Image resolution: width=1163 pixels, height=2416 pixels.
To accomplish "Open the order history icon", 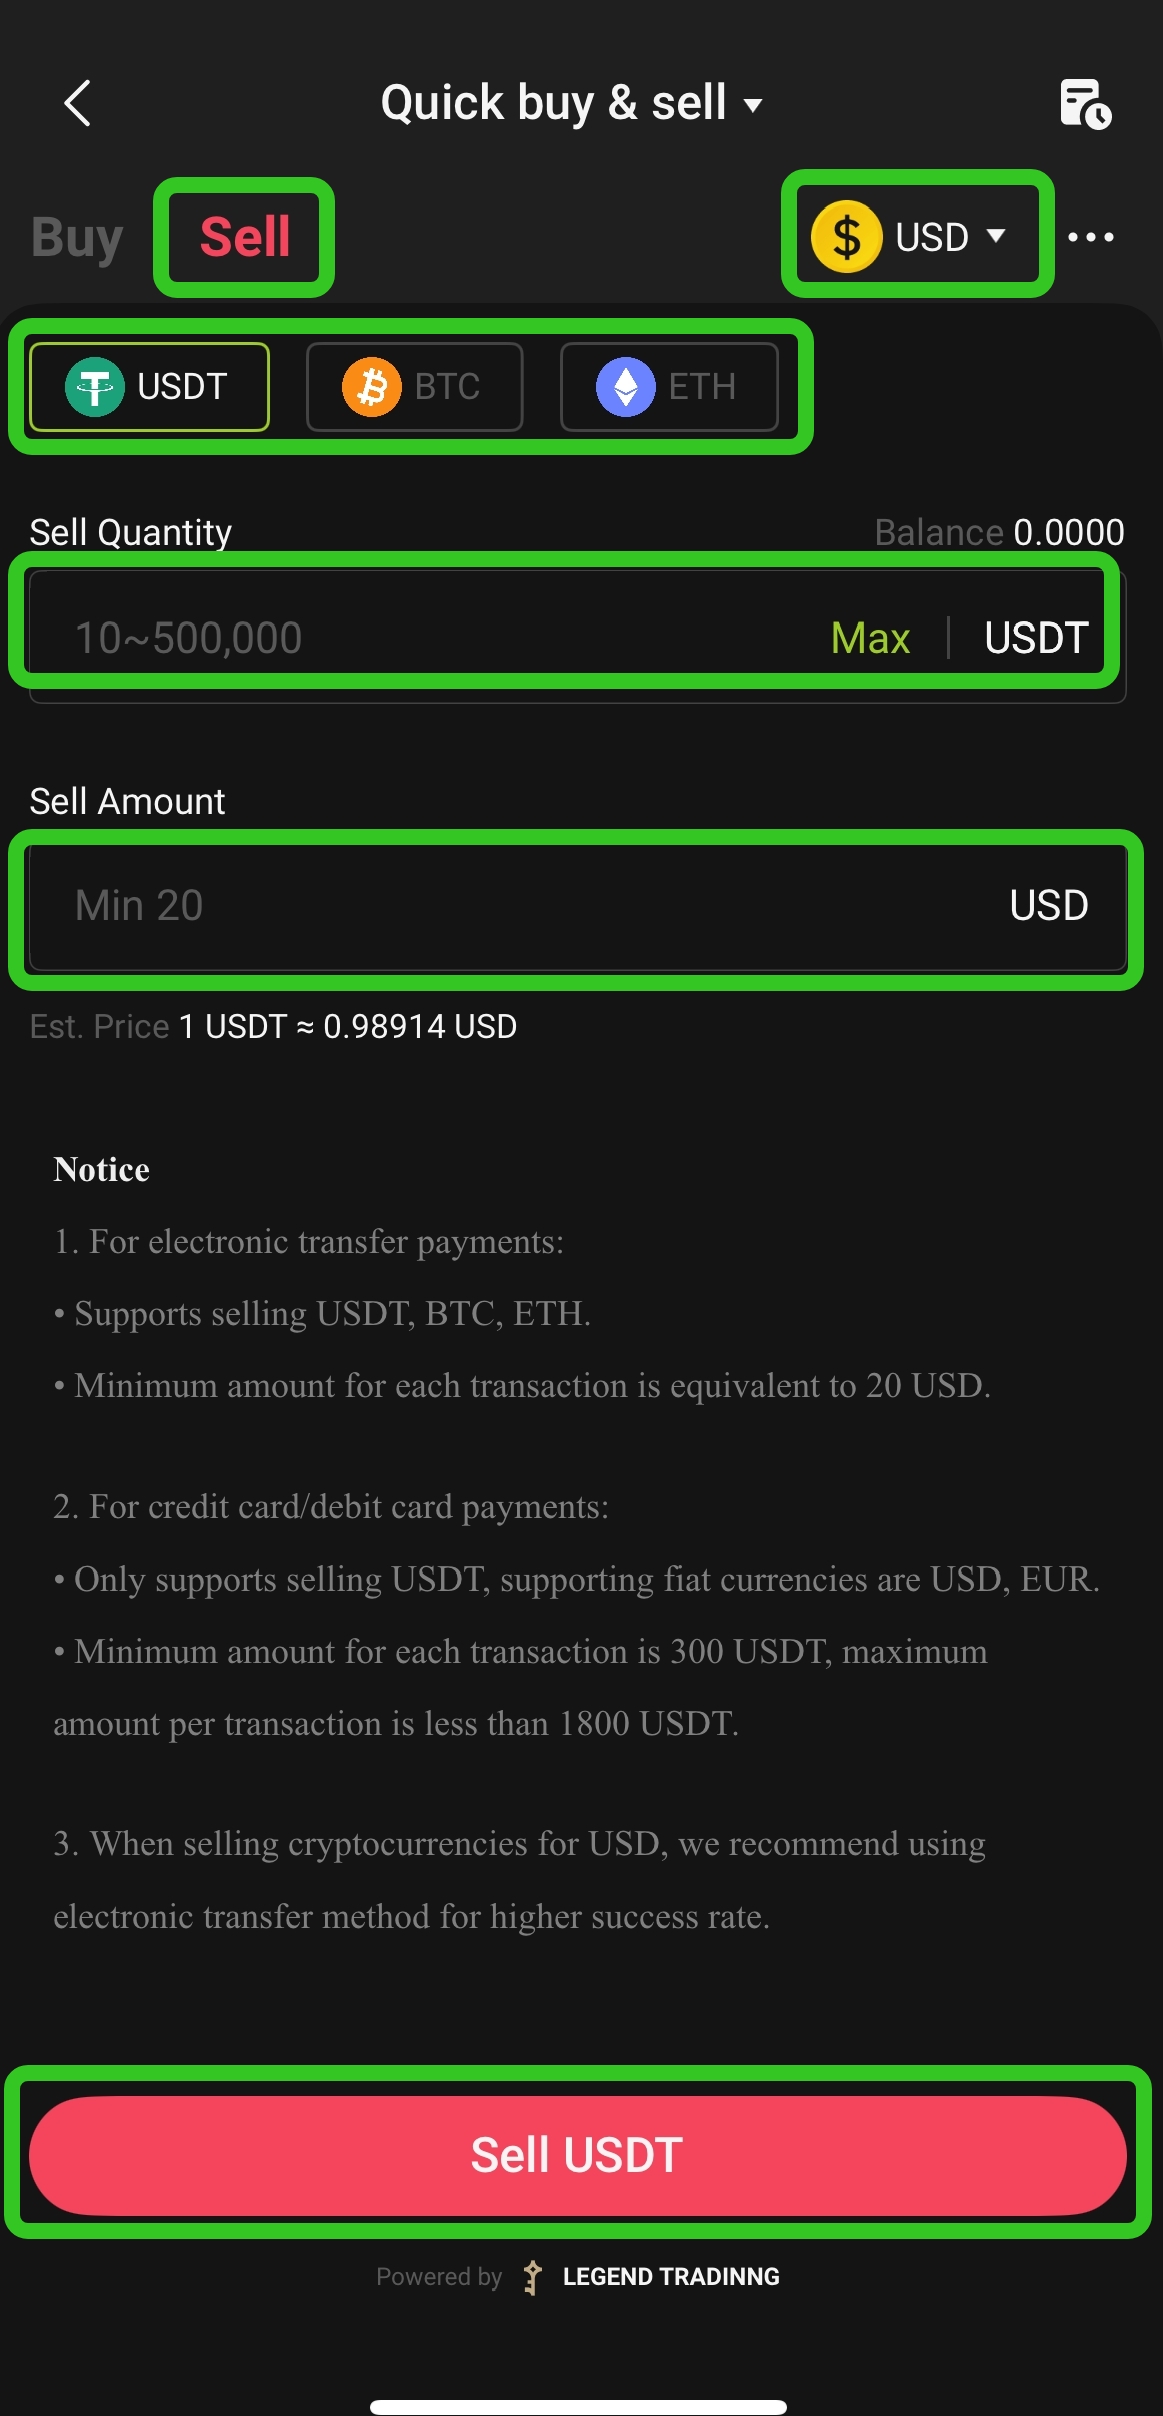I will tap(1084, 104).
